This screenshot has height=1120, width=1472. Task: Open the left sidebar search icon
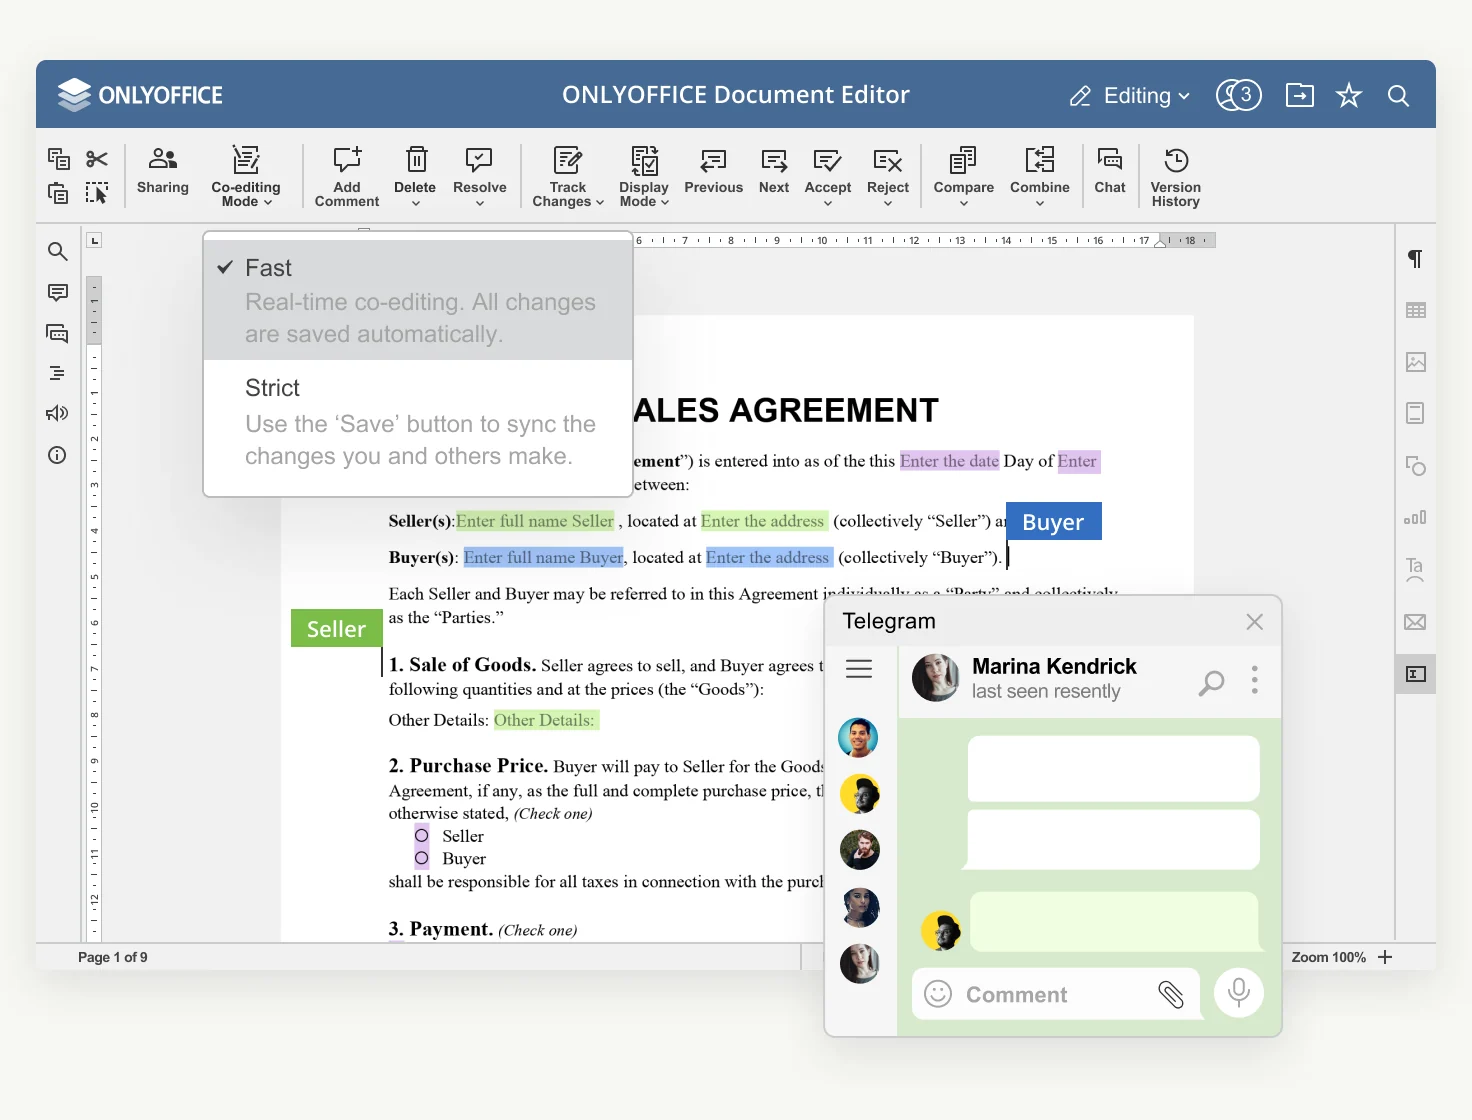(58, 251)
